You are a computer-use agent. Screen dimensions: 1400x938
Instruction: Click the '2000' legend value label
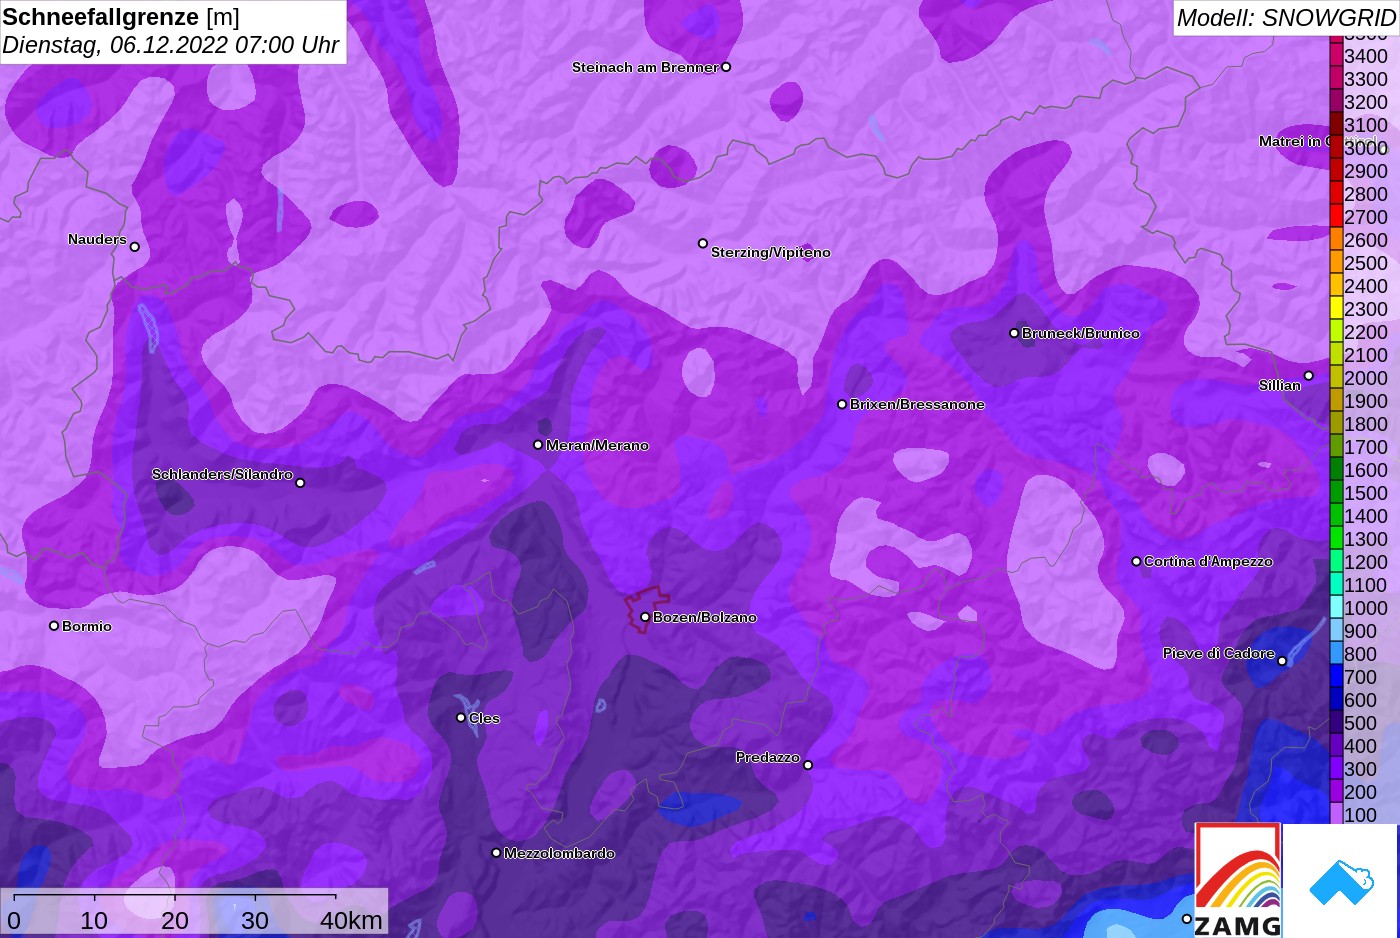[1366, 378]
